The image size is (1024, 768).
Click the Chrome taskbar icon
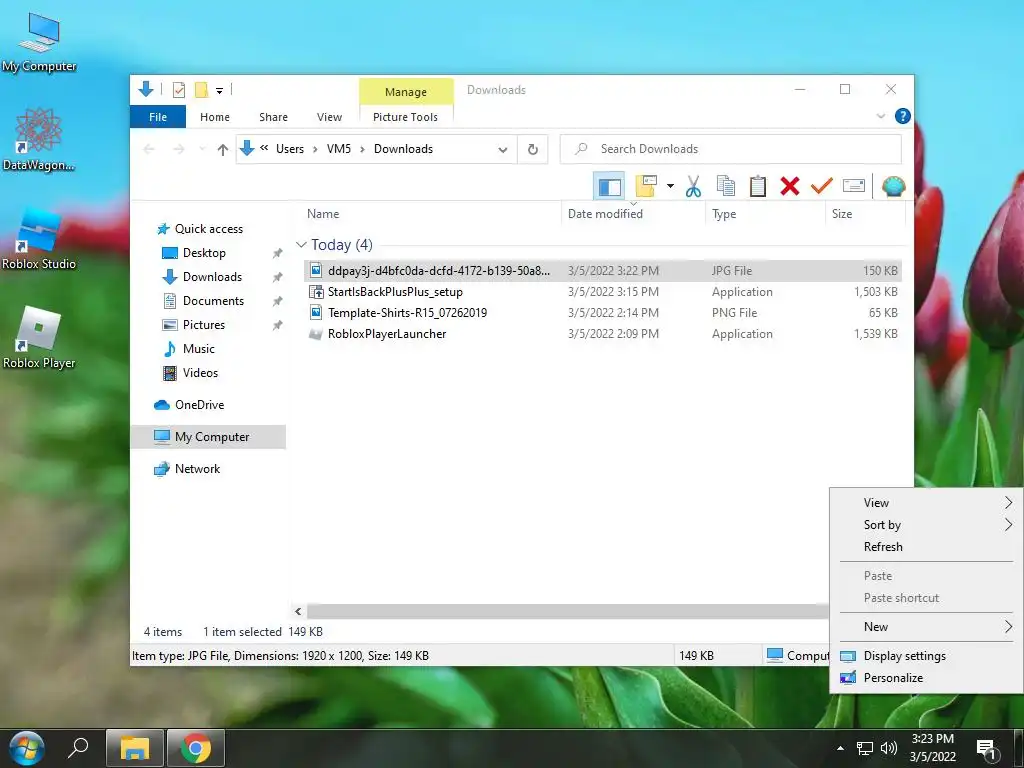click(x=196, y=748)
